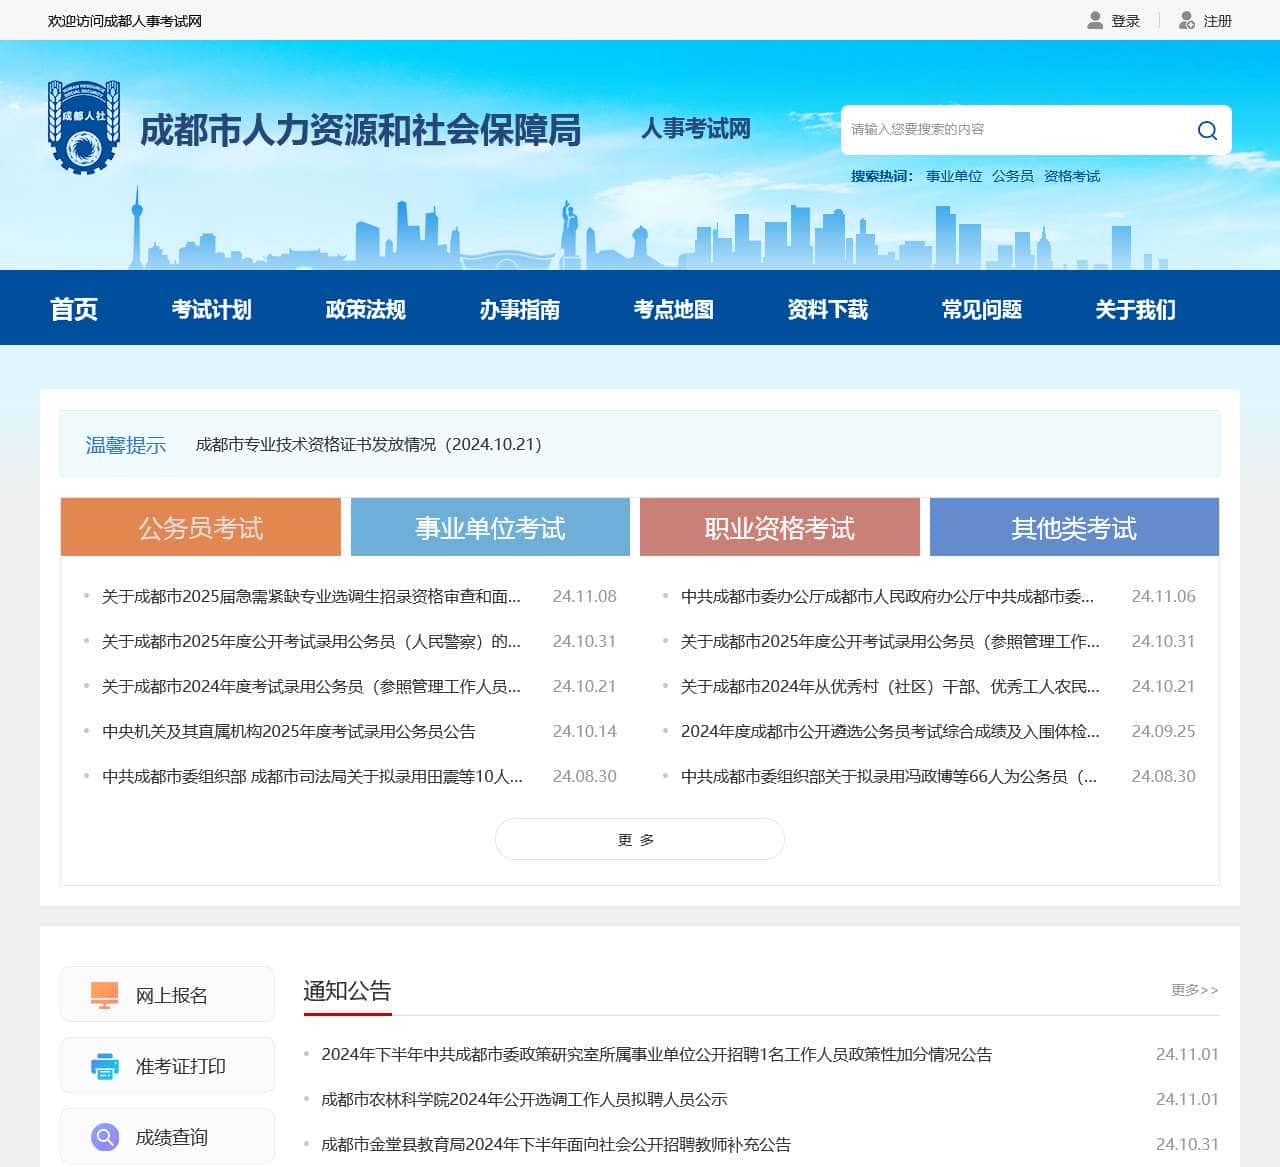Open the certificate issuance notice dated 2024.10.21
The image size is (1280, 1167).
click(368, 444)
